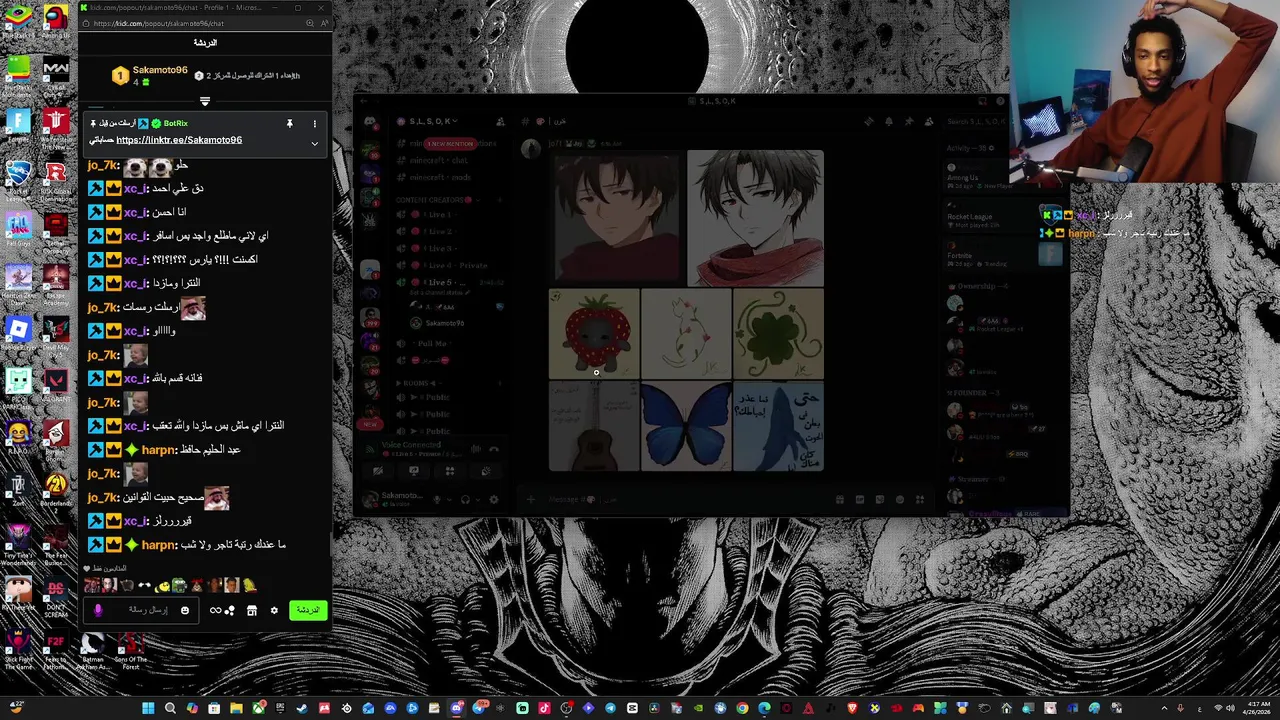
Task: Select the guitar drawing in Discord
Action: click(x=594, y=426)
